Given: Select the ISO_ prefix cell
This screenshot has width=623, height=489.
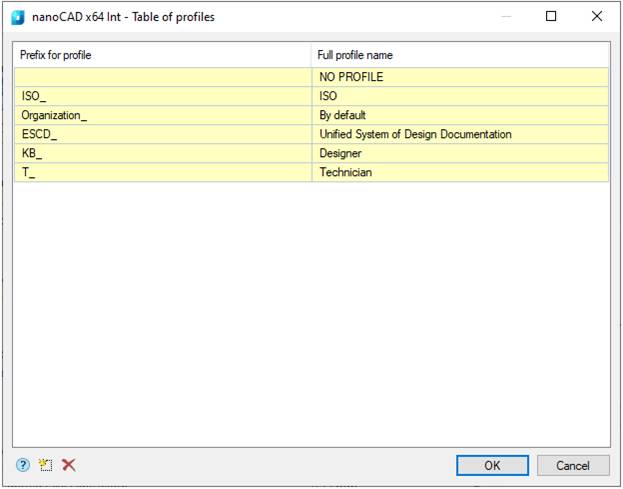Looking at the screenshot, I should 163,96.
